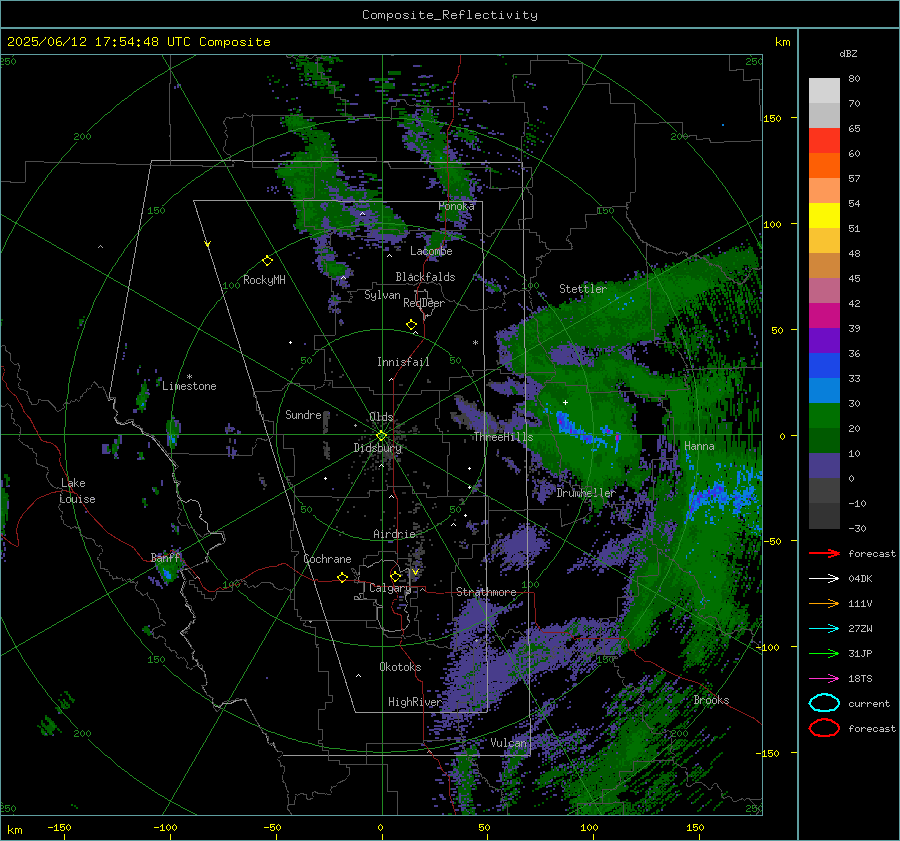Select the magenta 42-39 dBZ swatch
The width and height of the screenshot is (900, 841).
click(824, 315)
